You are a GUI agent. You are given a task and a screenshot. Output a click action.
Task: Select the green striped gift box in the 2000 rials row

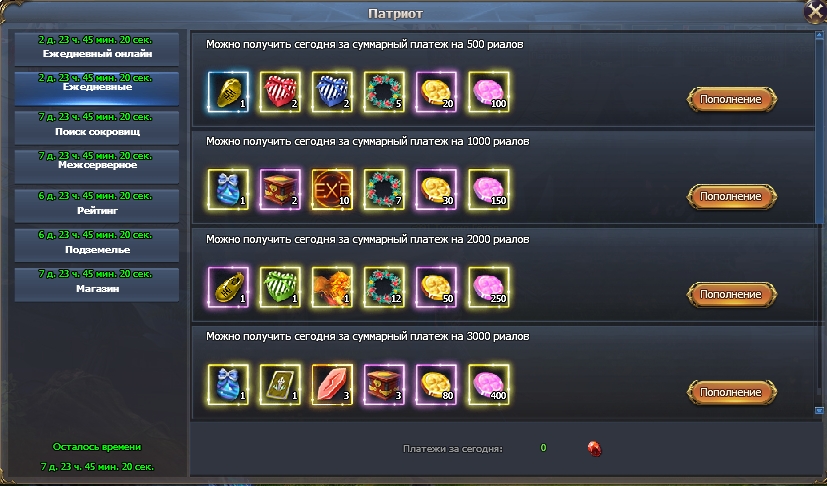pos(280,287)
